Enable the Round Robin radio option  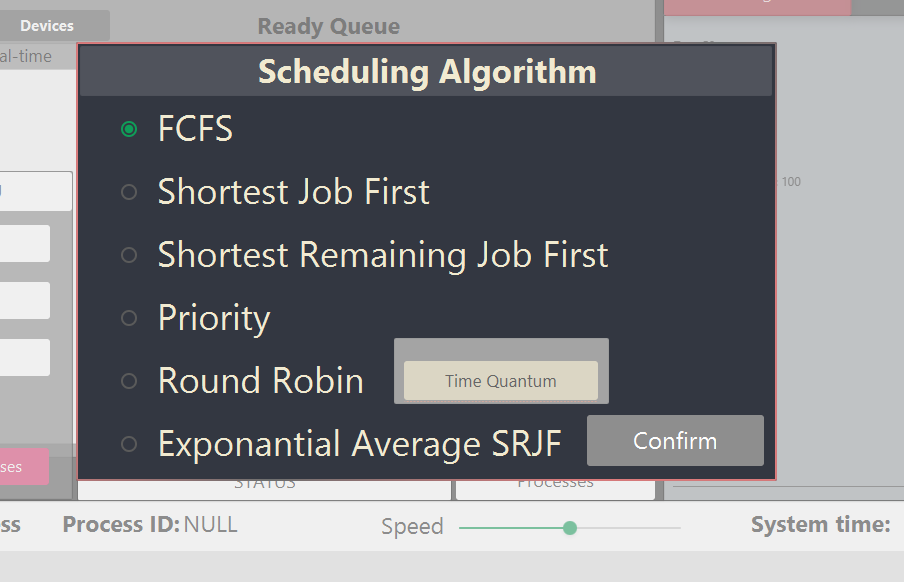129,381
